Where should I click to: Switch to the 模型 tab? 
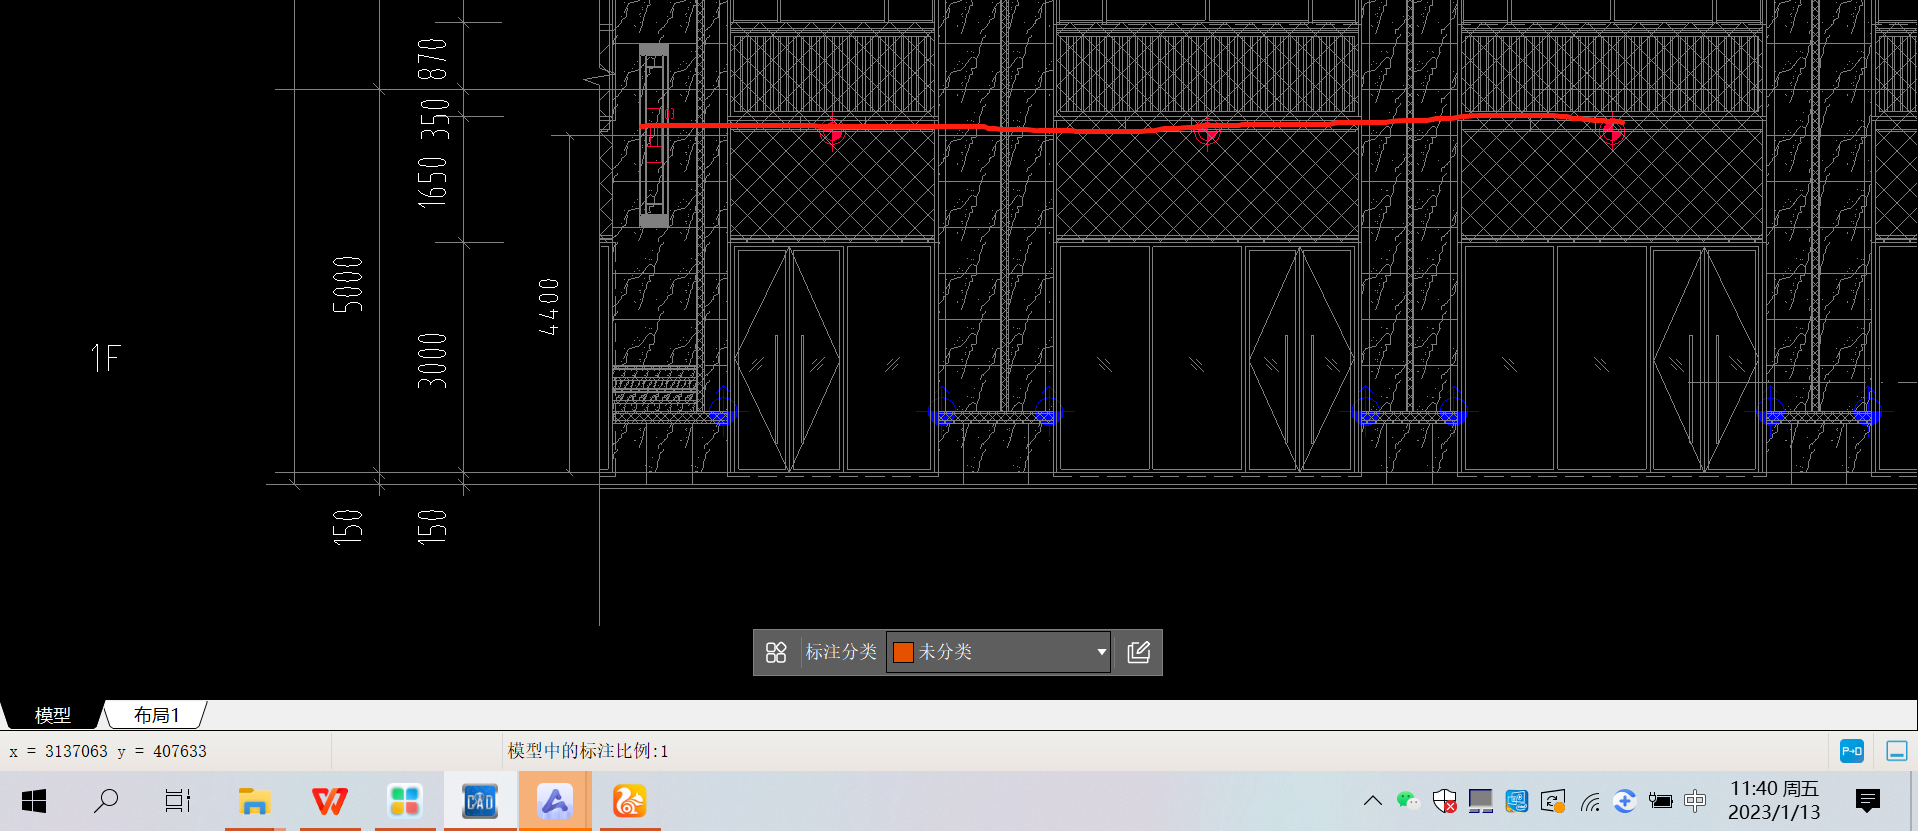click(x=52, y=715)
